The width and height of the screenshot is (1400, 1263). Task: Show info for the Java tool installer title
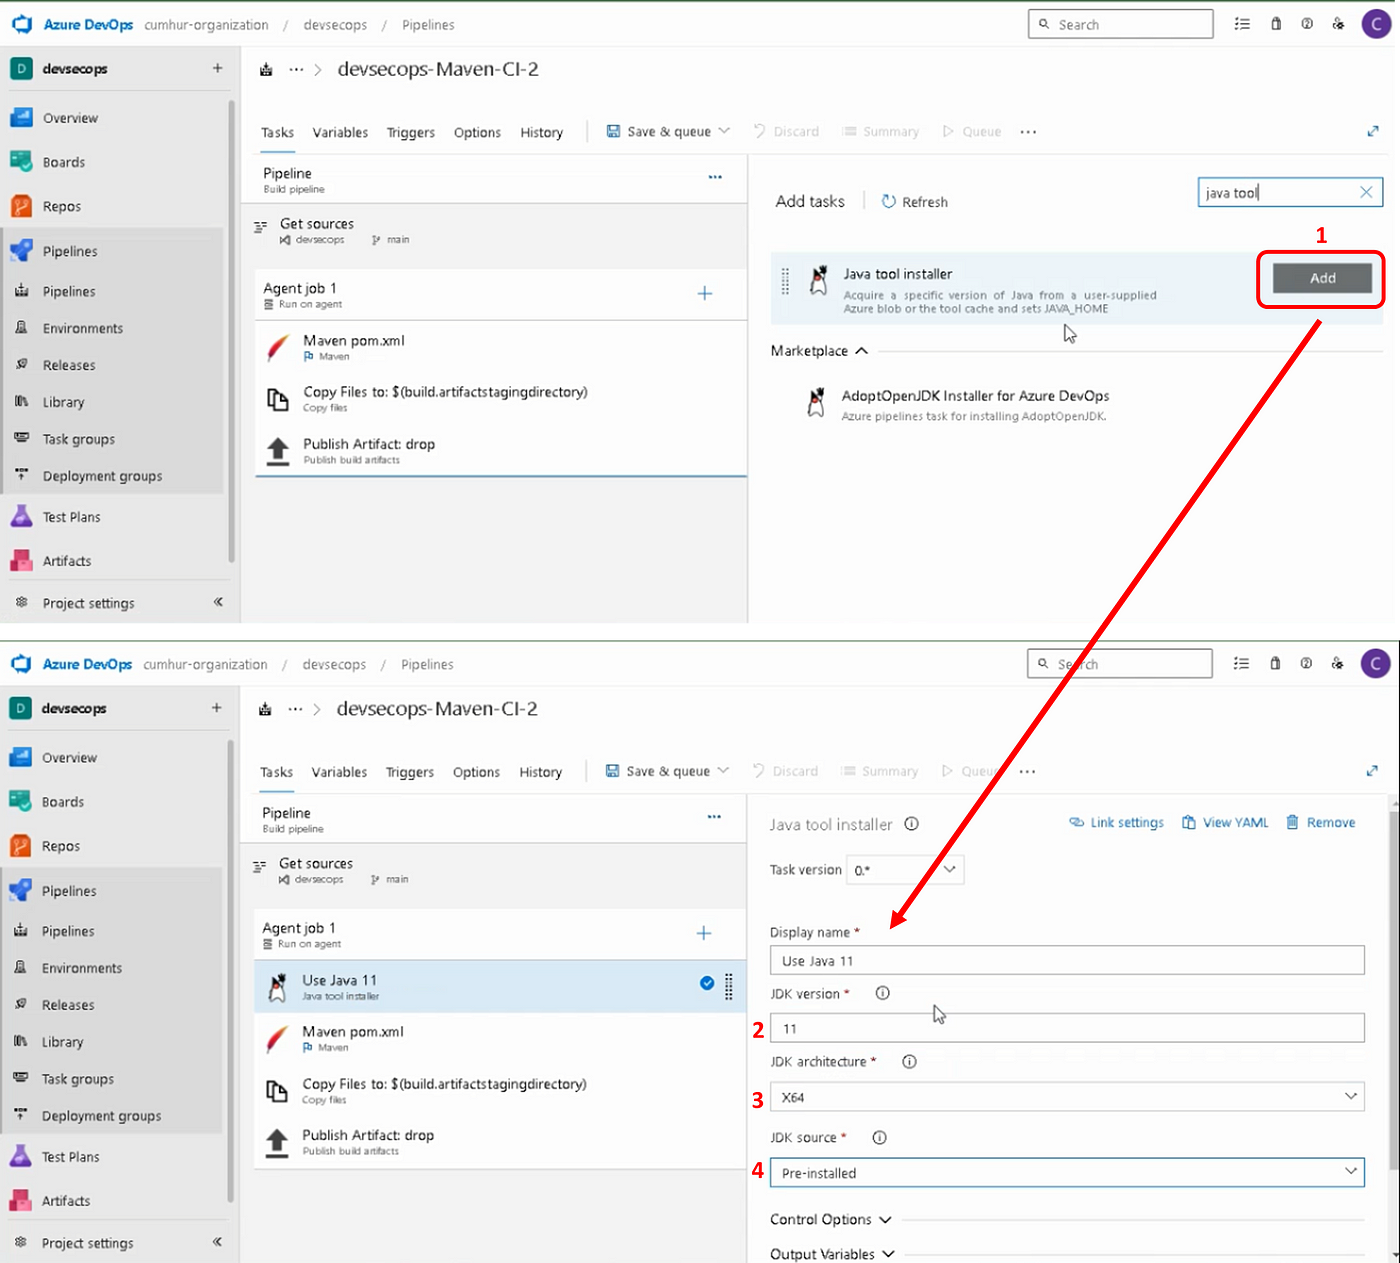tap(911, 824)
